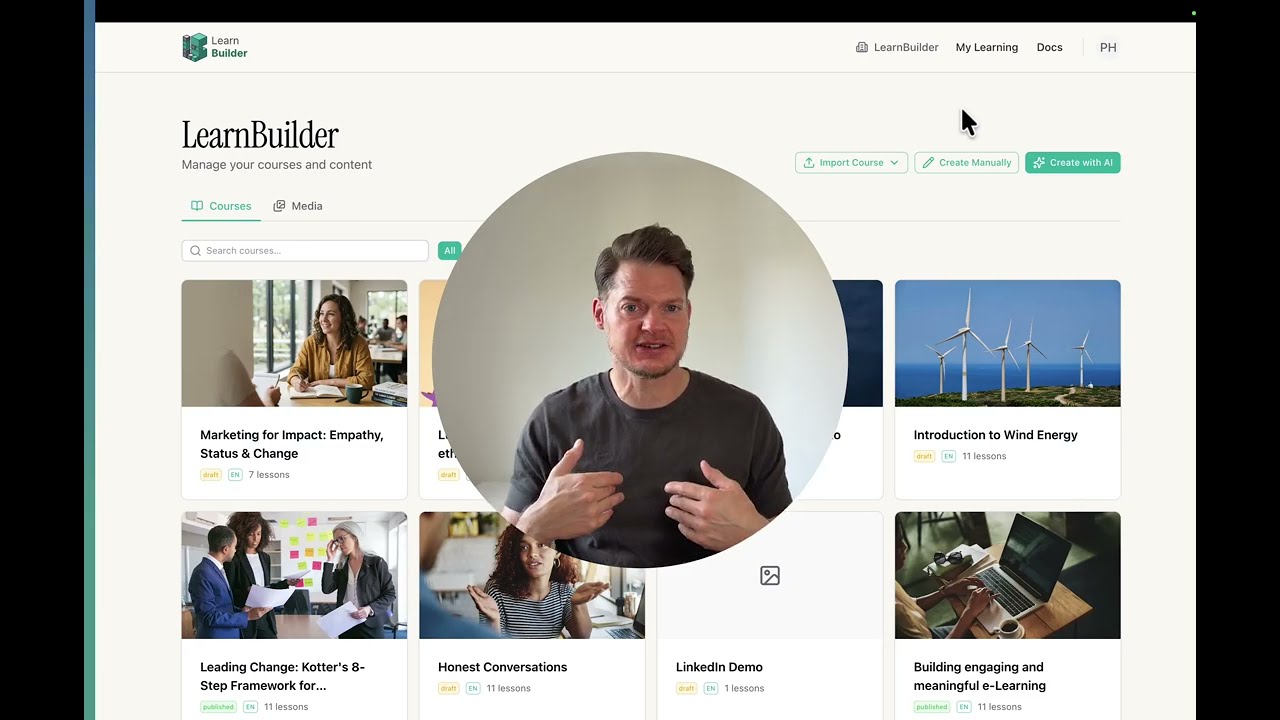Click the search magnifier icon
The image size is (1280, 720).
195,250
